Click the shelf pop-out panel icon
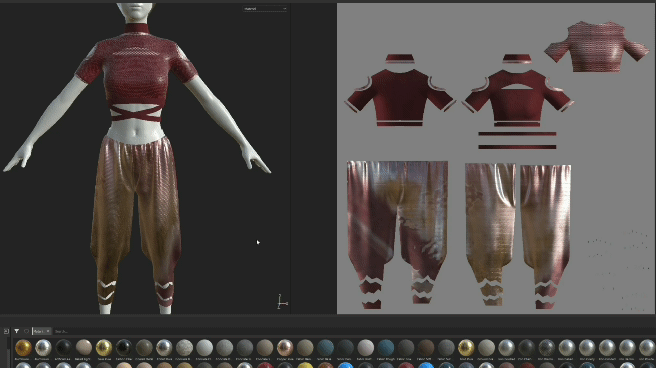Image resolution: width=656 pixels, height=368 pixels. pos(6,331)
